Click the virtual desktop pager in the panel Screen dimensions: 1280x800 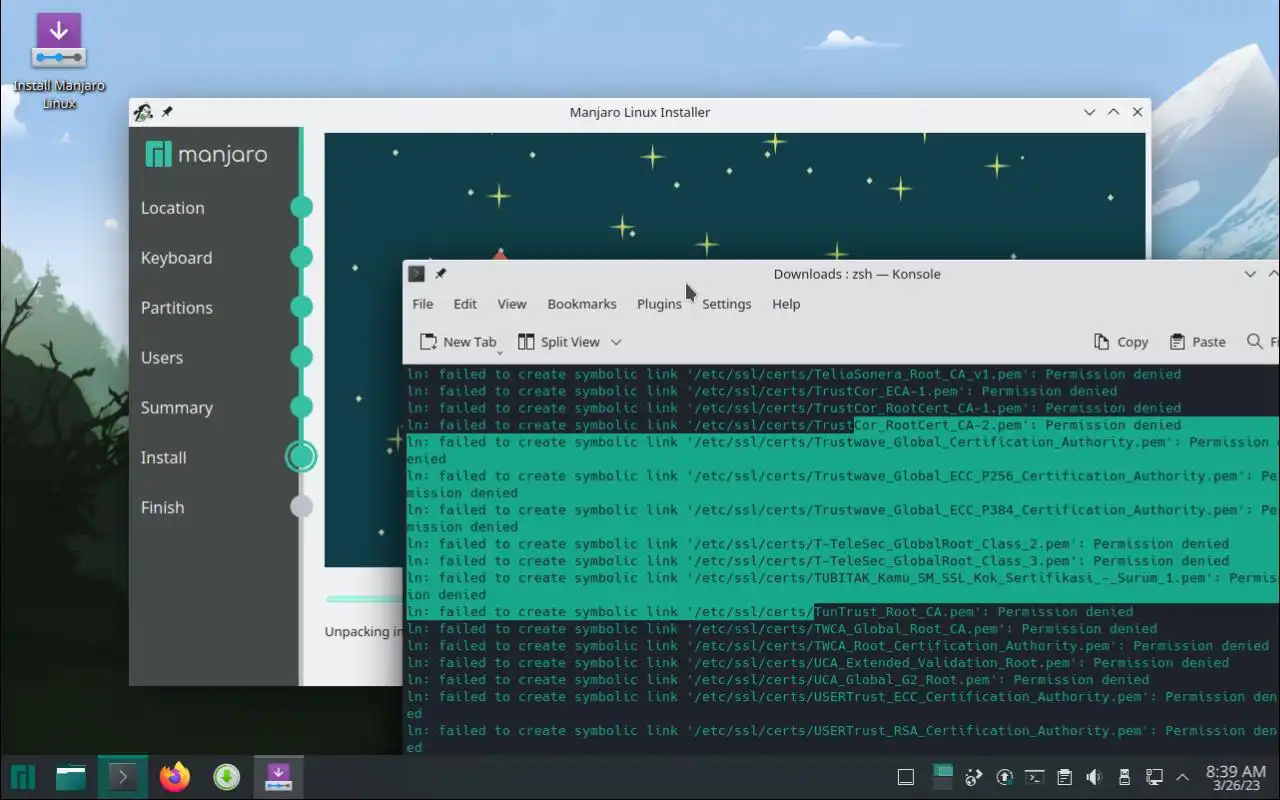coord(943,777)
